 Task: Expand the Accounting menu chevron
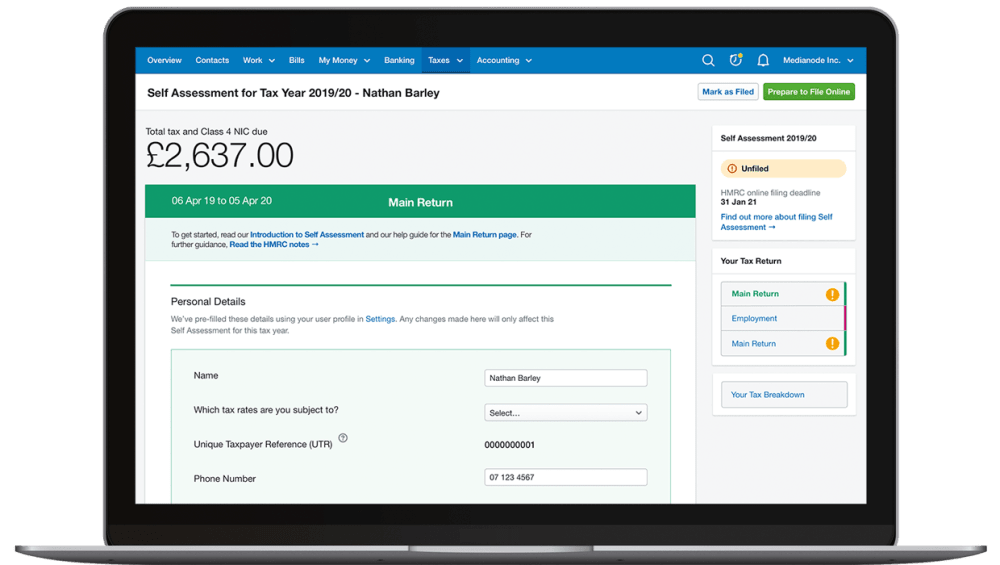[x=529, y=61]
